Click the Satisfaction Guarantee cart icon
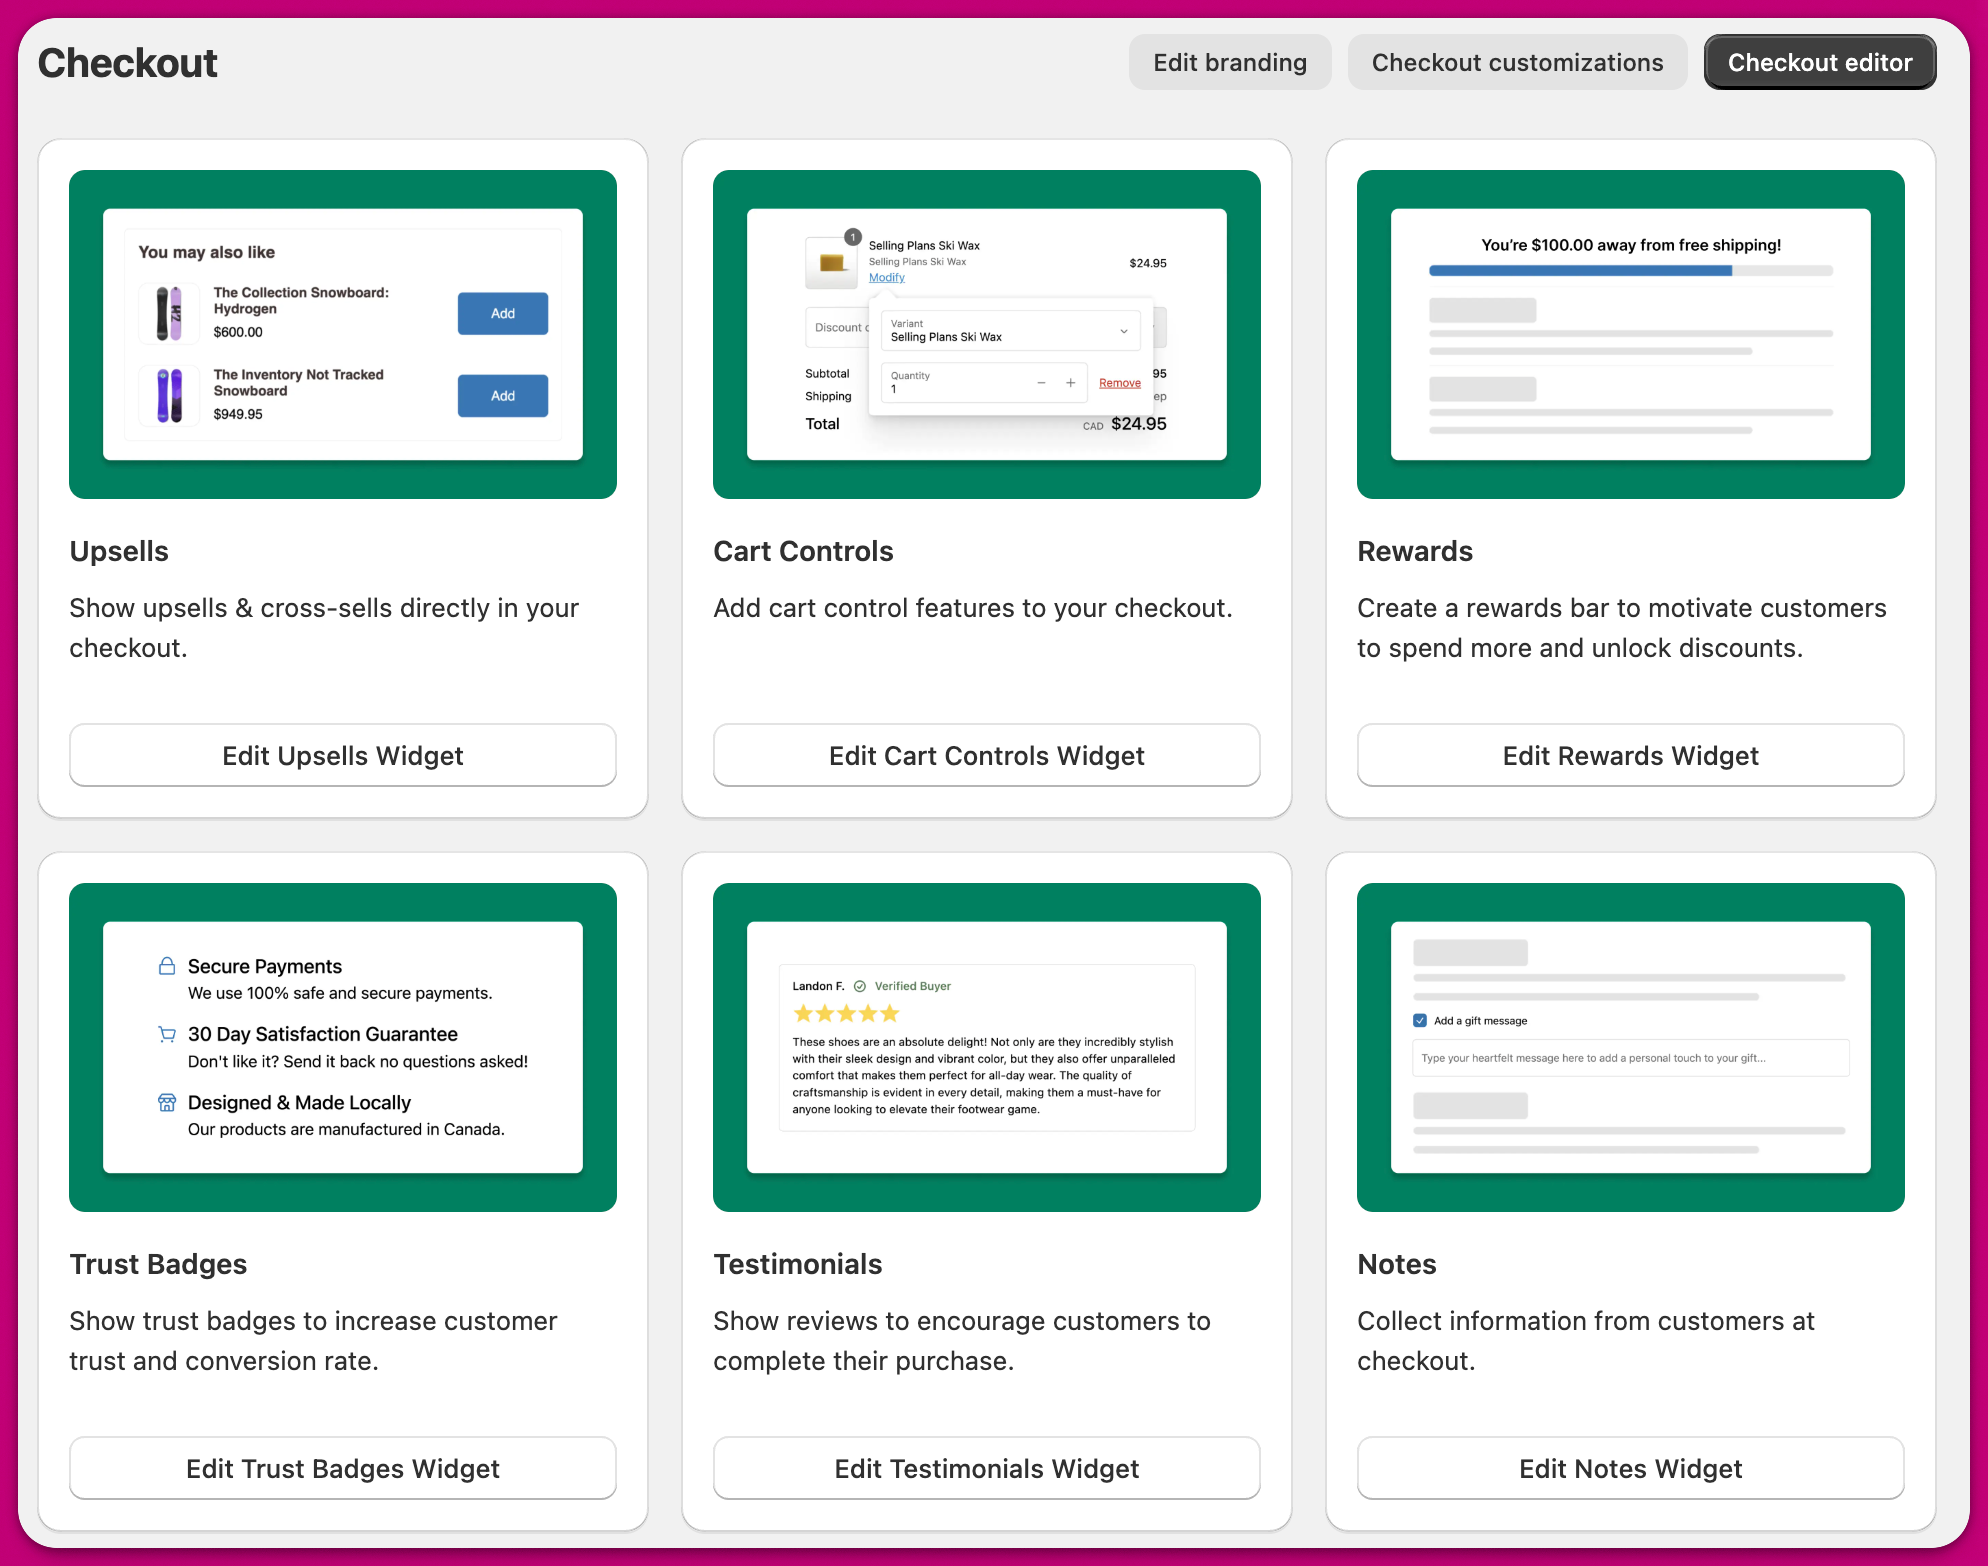This screenshot has width=1988, height=1566. click(x=167, y=1034)
